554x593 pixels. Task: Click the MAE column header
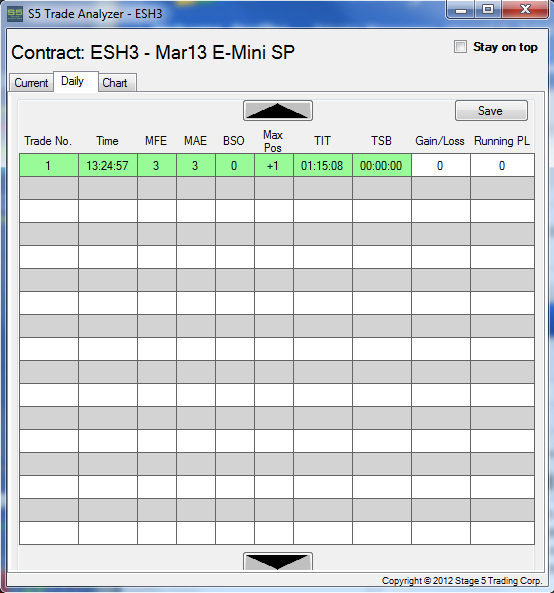[x=195, y=141]
